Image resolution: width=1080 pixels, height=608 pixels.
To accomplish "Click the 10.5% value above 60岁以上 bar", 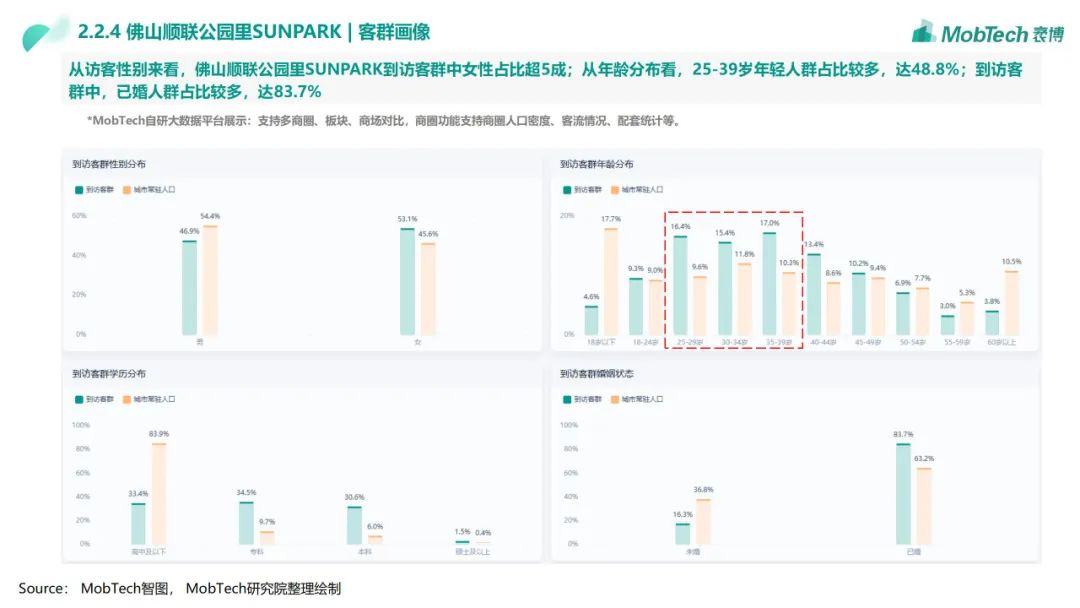I will [x=1012, y=262].
